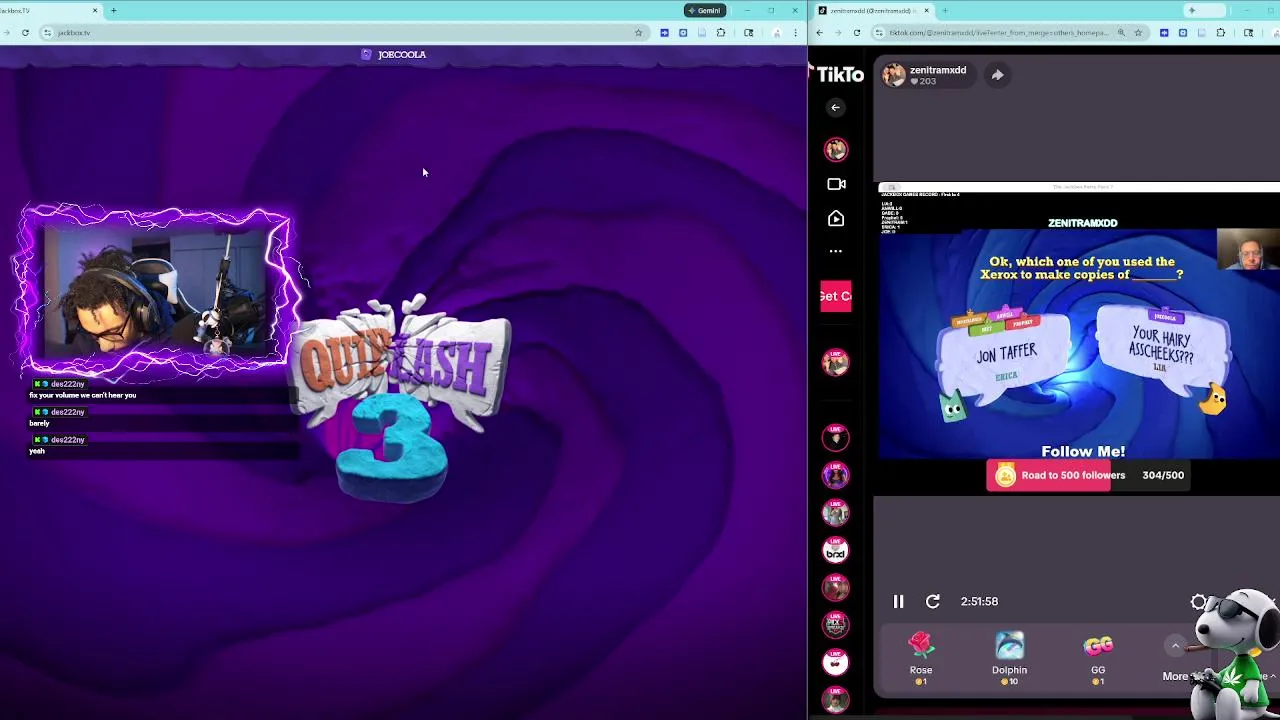
Task: Click the Quiplash 3 logo
Action: (x=402, y=397)
